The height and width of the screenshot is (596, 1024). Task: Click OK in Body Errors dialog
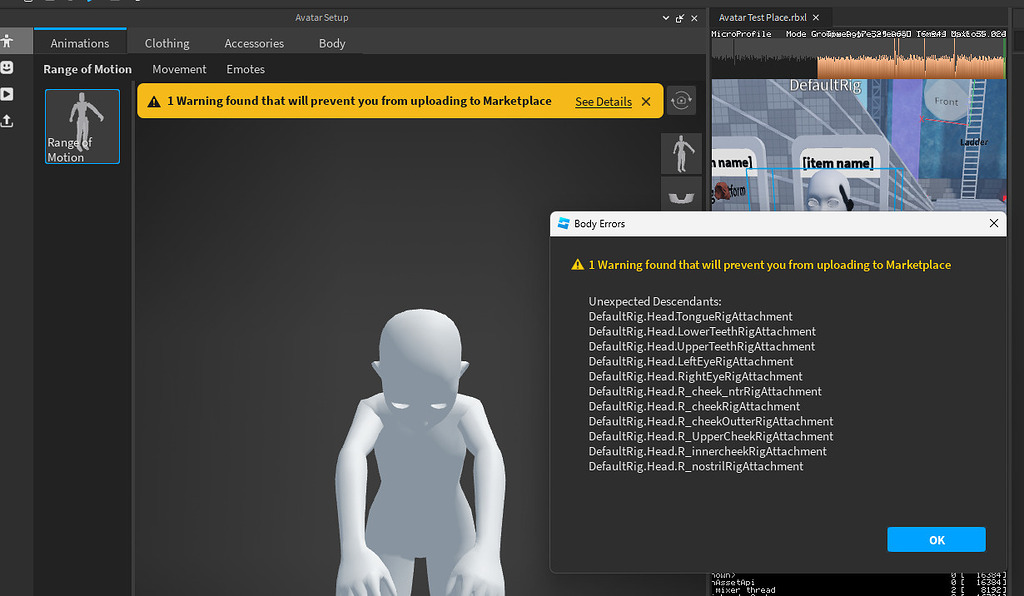tap(936, 540)
